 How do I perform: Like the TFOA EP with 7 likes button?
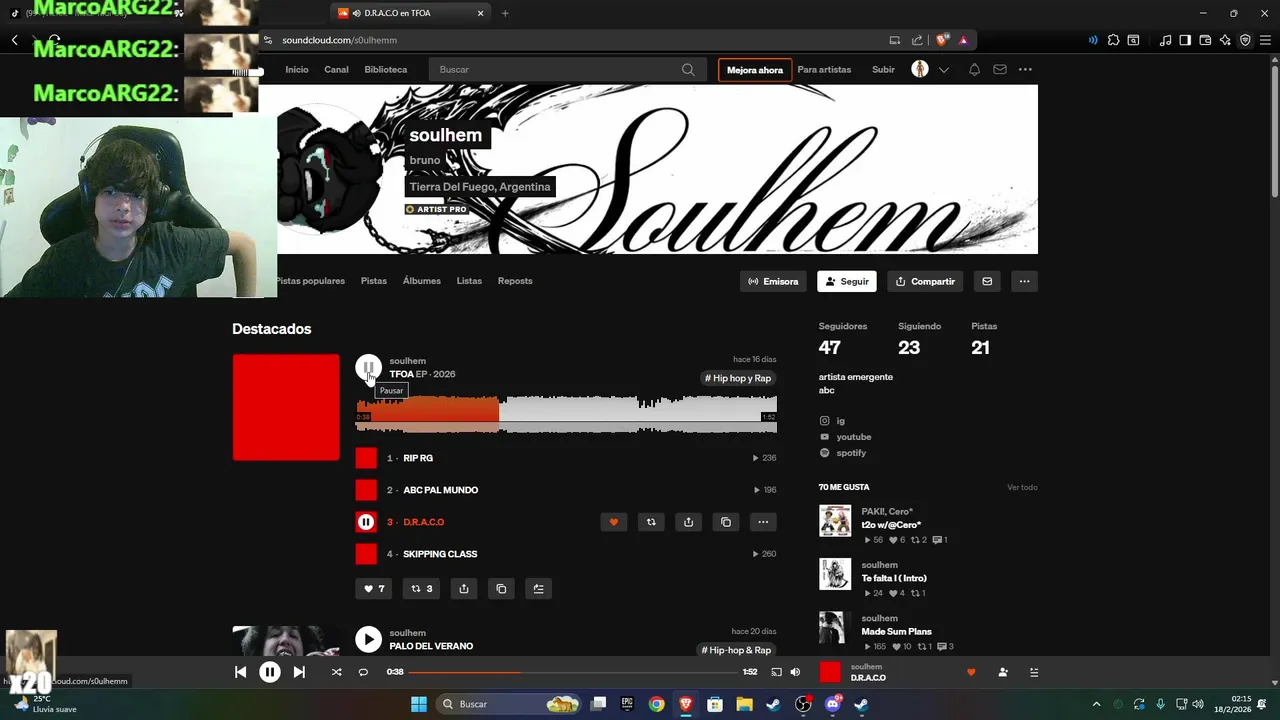374,589
